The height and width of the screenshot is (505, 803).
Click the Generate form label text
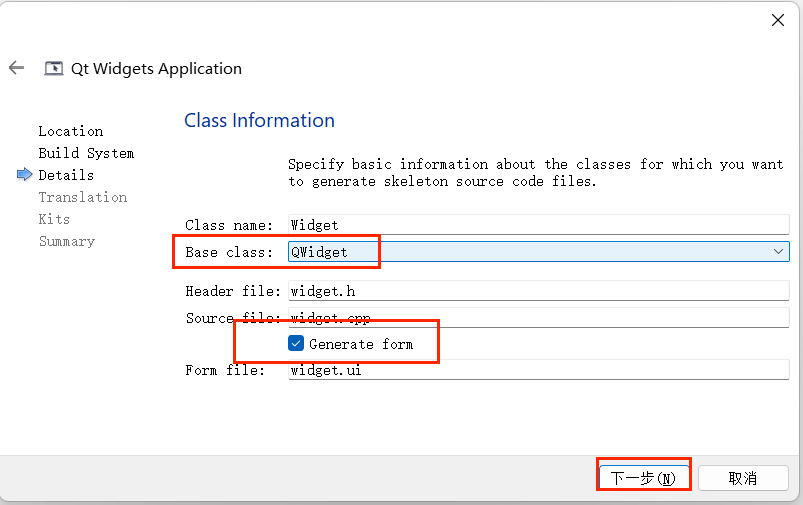pos(361,344)
